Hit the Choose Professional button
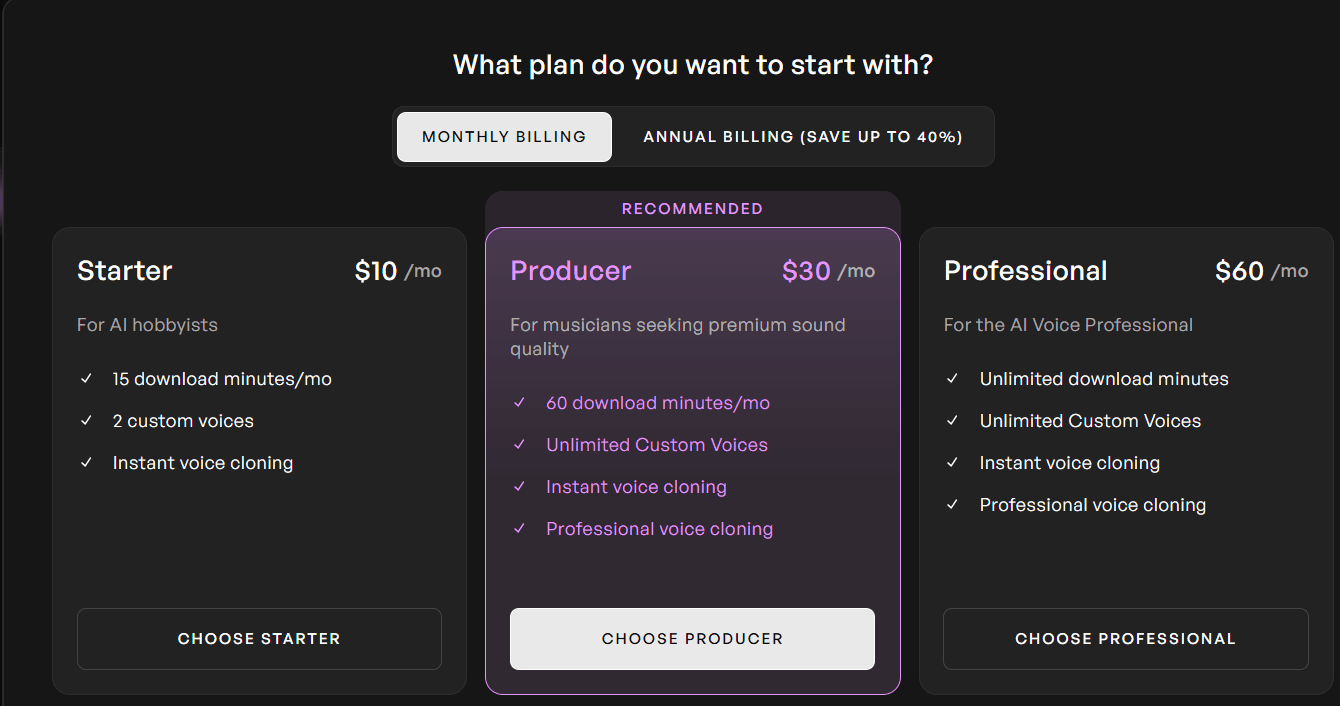 pyautogui.click(x=1125, y=639)
